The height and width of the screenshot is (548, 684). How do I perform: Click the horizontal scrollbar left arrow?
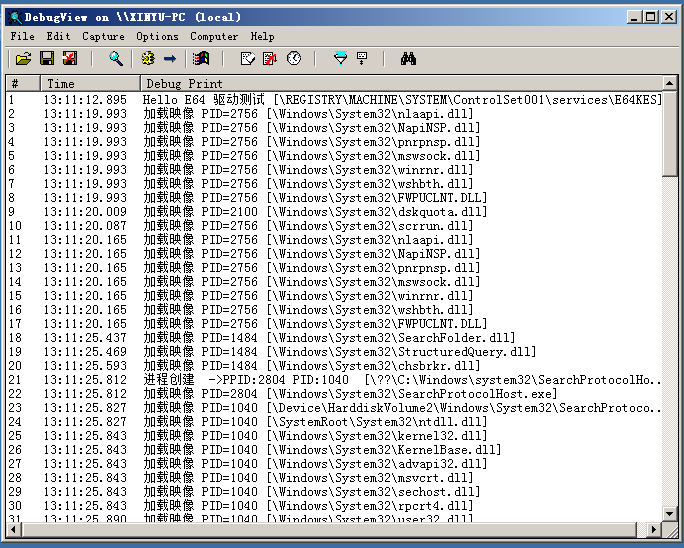[x=13, y=529]
